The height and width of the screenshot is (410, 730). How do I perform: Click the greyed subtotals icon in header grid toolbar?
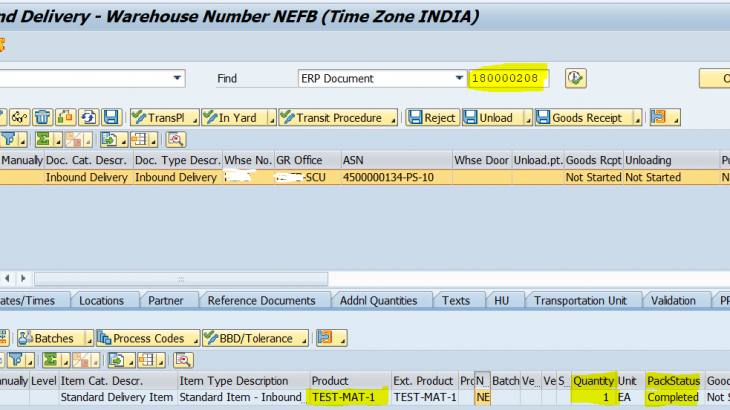click(x=74, y=139)
